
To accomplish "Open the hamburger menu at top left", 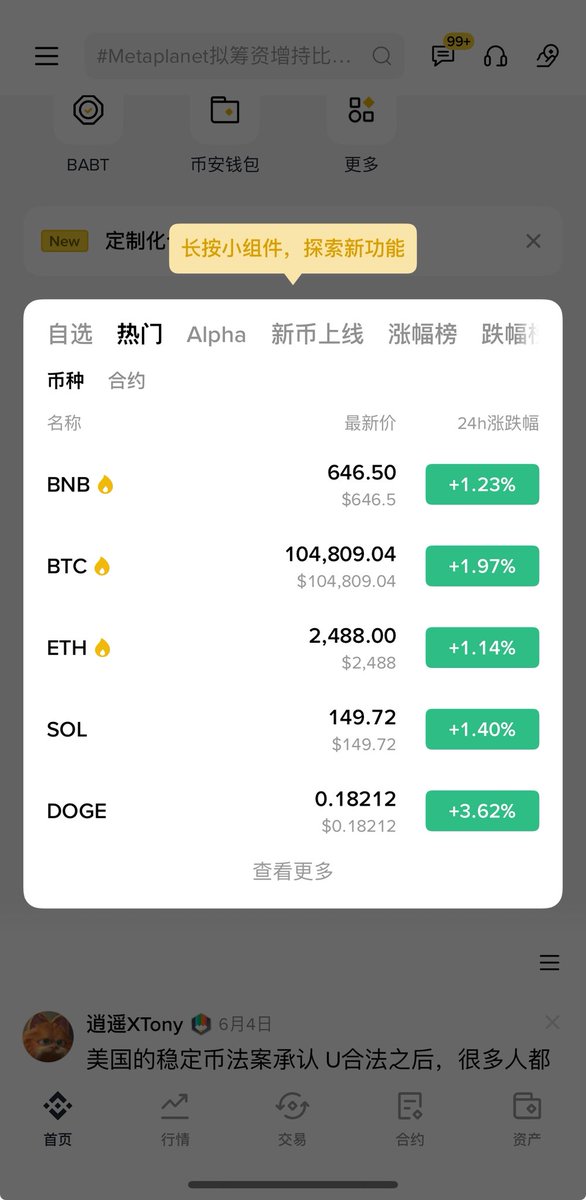I will (x=47, y=56).
